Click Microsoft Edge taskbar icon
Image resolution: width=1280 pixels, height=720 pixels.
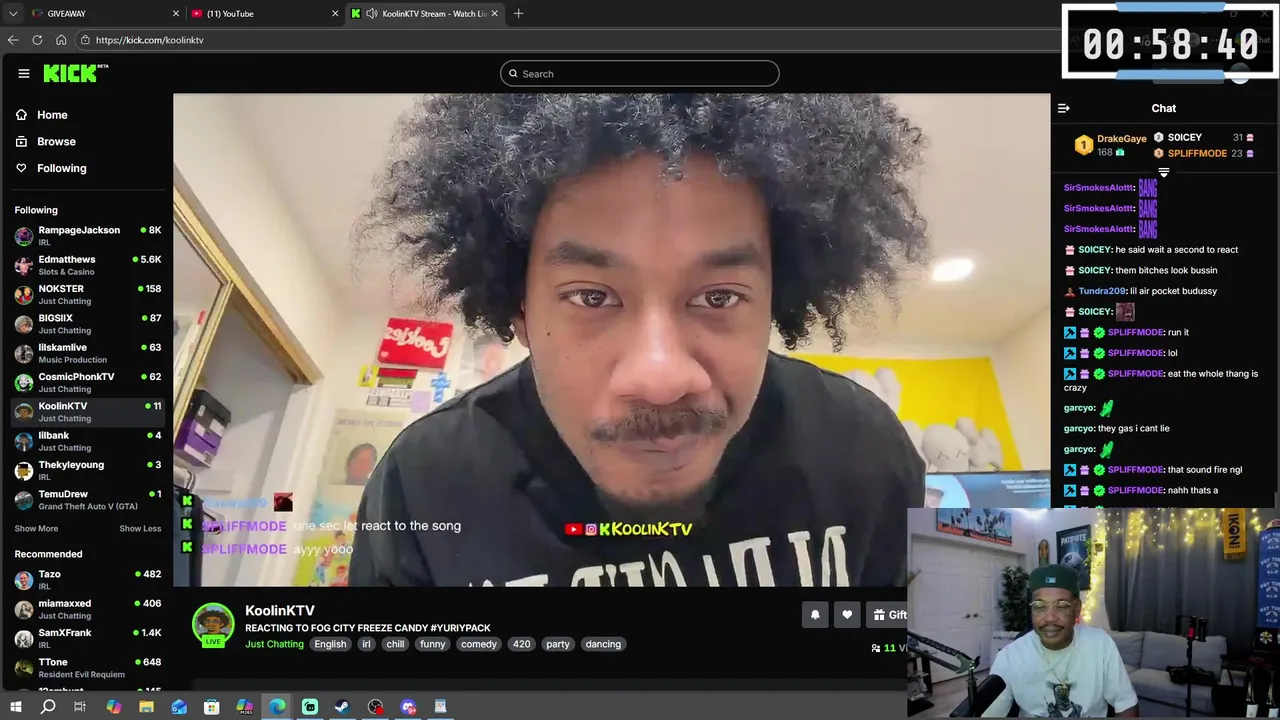click(x=277, y=707)
